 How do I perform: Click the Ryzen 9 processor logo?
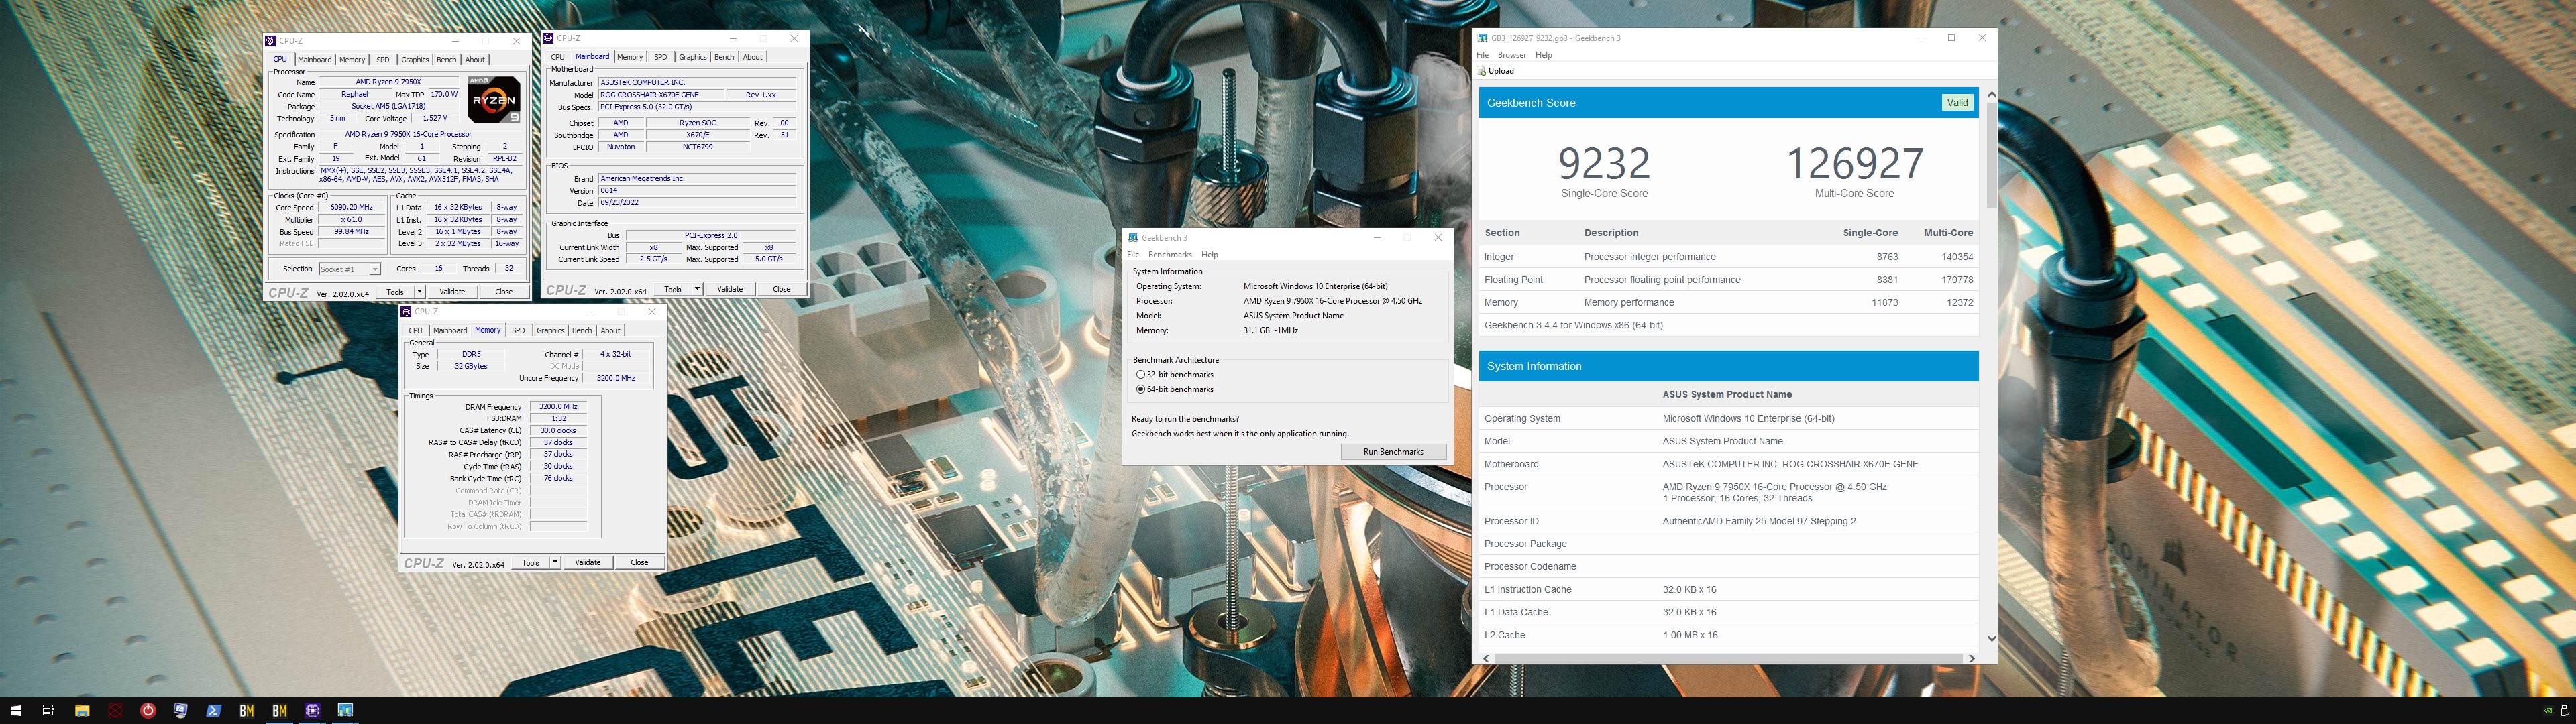(x=494, y=100)
